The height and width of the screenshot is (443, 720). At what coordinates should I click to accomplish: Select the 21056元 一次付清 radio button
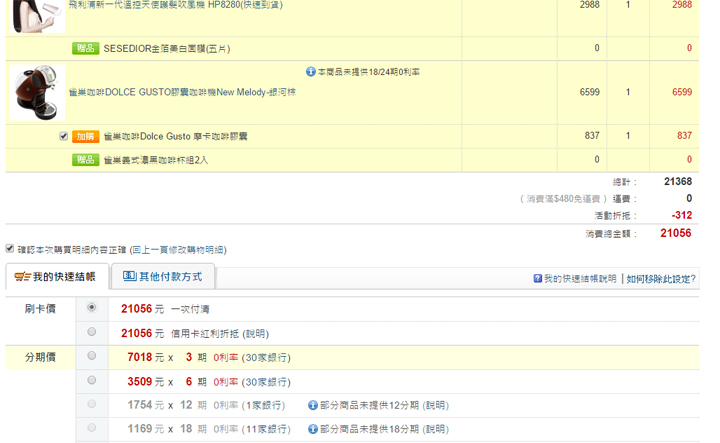pyautogui.click(x=92, y=307)
